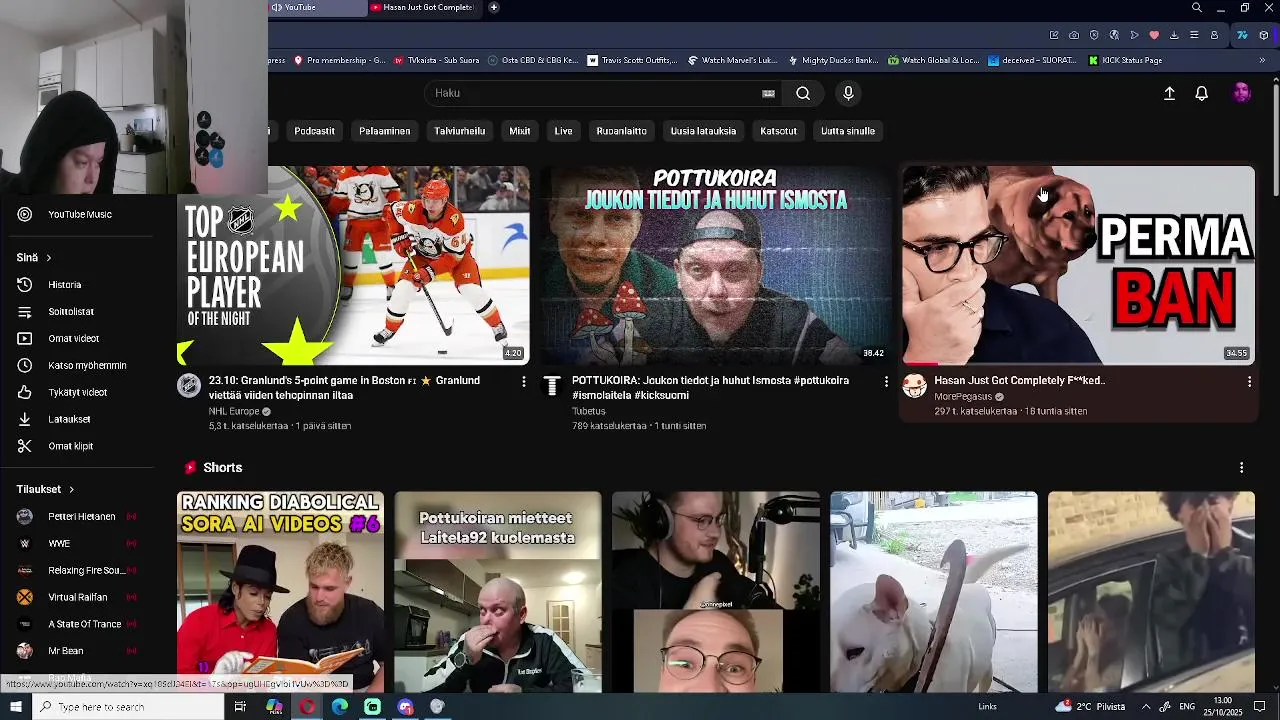Open options menu for the Hasan video
1280x720 pixels.
(x=1249, y=381)
